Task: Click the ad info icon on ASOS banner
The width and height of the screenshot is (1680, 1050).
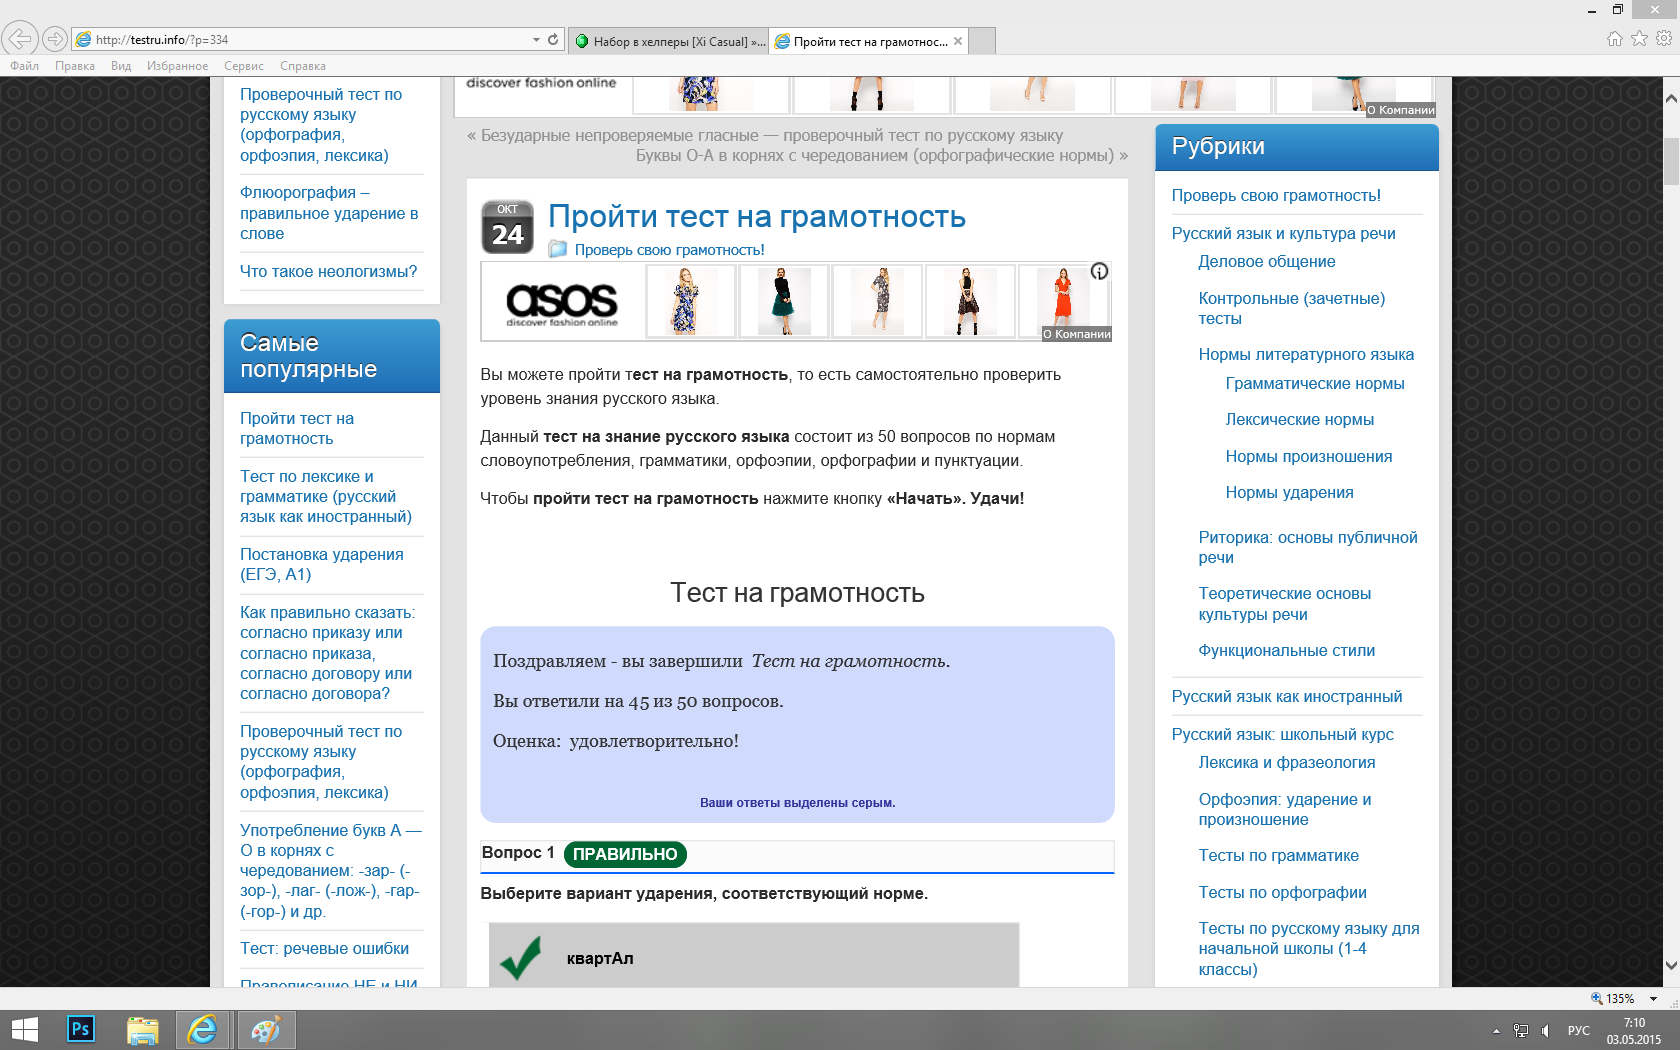Action: tap(1099, 271)
